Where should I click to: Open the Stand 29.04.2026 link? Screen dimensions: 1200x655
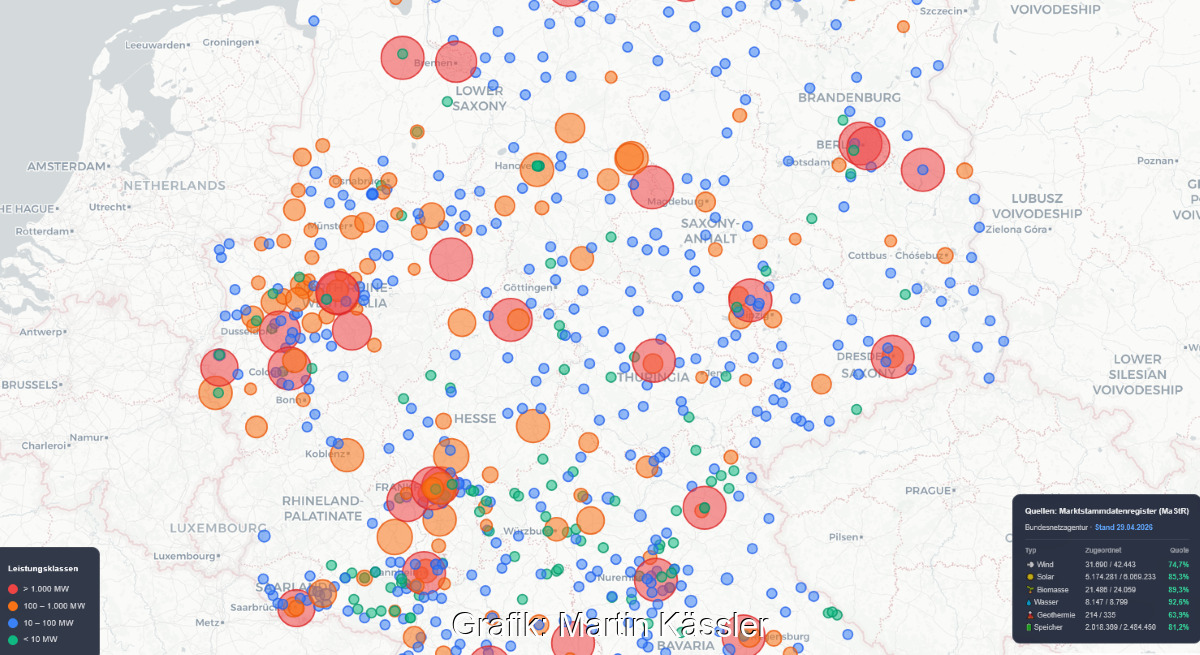tap(1123, 526)
